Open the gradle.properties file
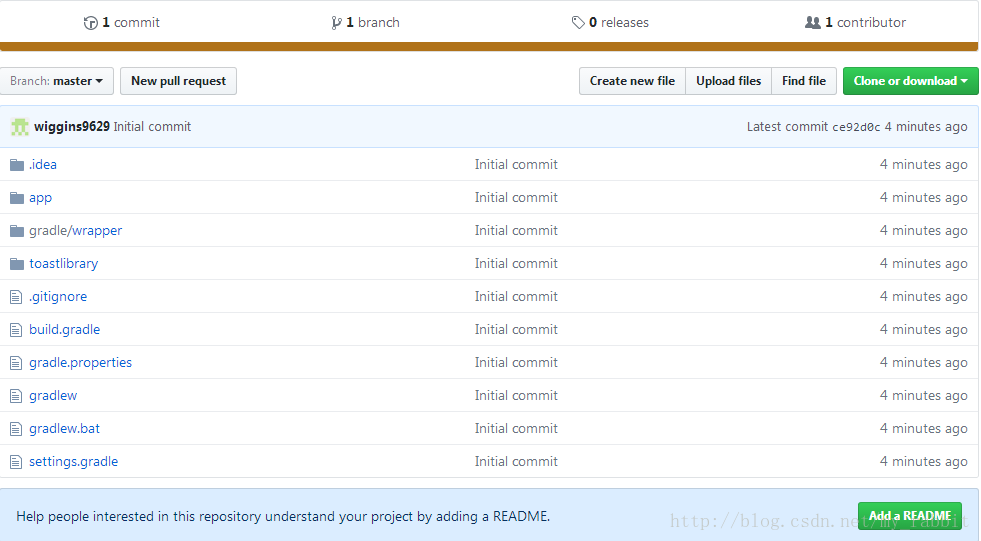Viewport: 981px width, 541px height. pos(80,363)
